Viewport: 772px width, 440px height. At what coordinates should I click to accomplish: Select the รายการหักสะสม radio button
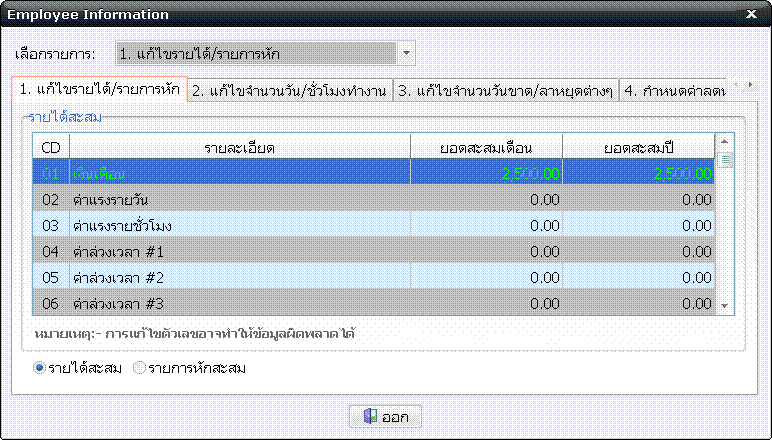(139, 368)
